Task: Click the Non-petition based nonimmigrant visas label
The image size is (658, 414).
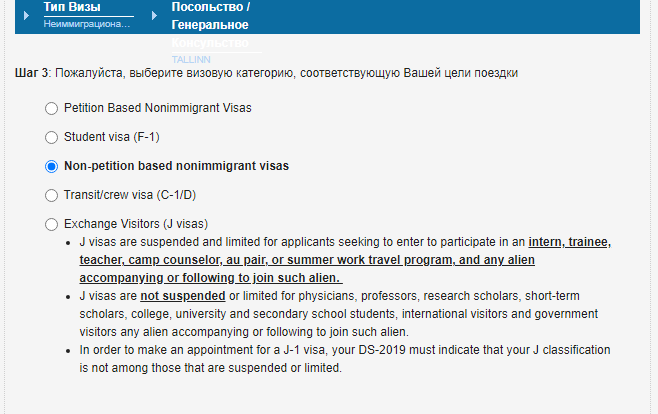Action: (x=183, y=166)
